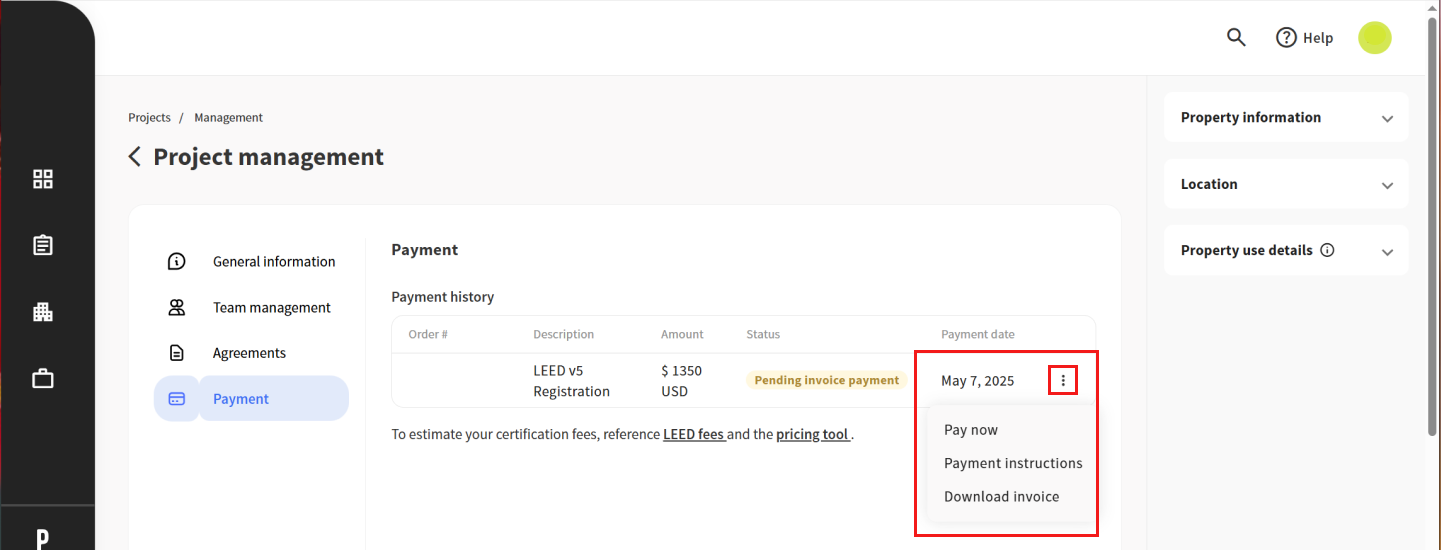This screenshot has width=1441, height=550.
Task: Expand the Property use details chevron
Action: click(1387, 252)
